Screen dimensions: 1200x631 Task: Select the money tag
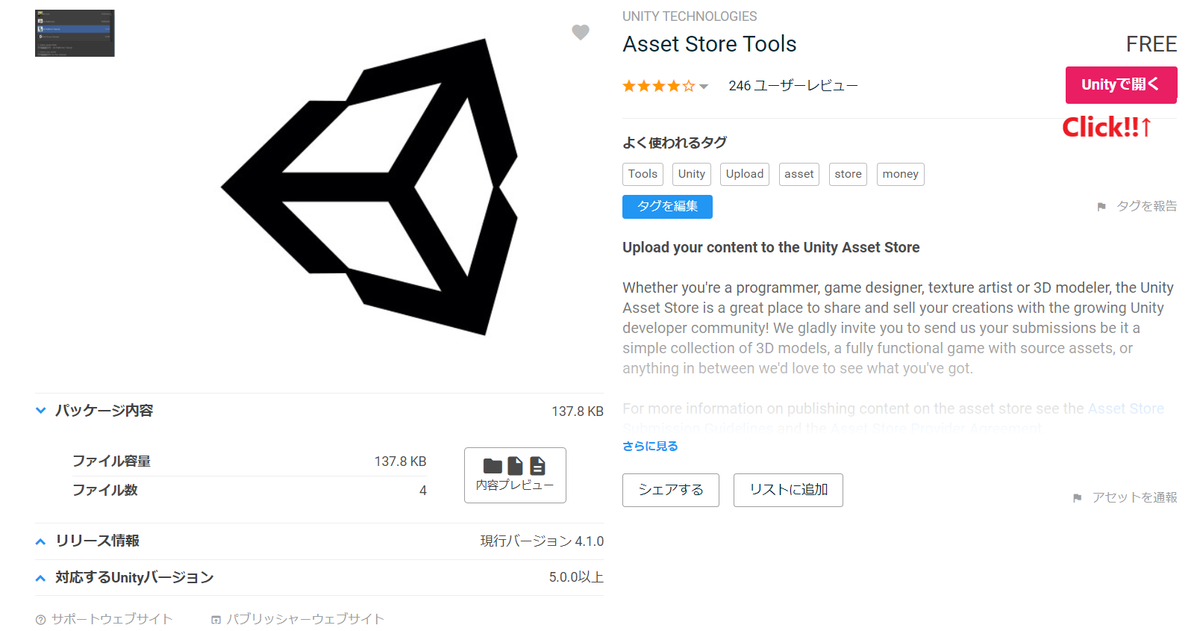(x=900, y=174)
